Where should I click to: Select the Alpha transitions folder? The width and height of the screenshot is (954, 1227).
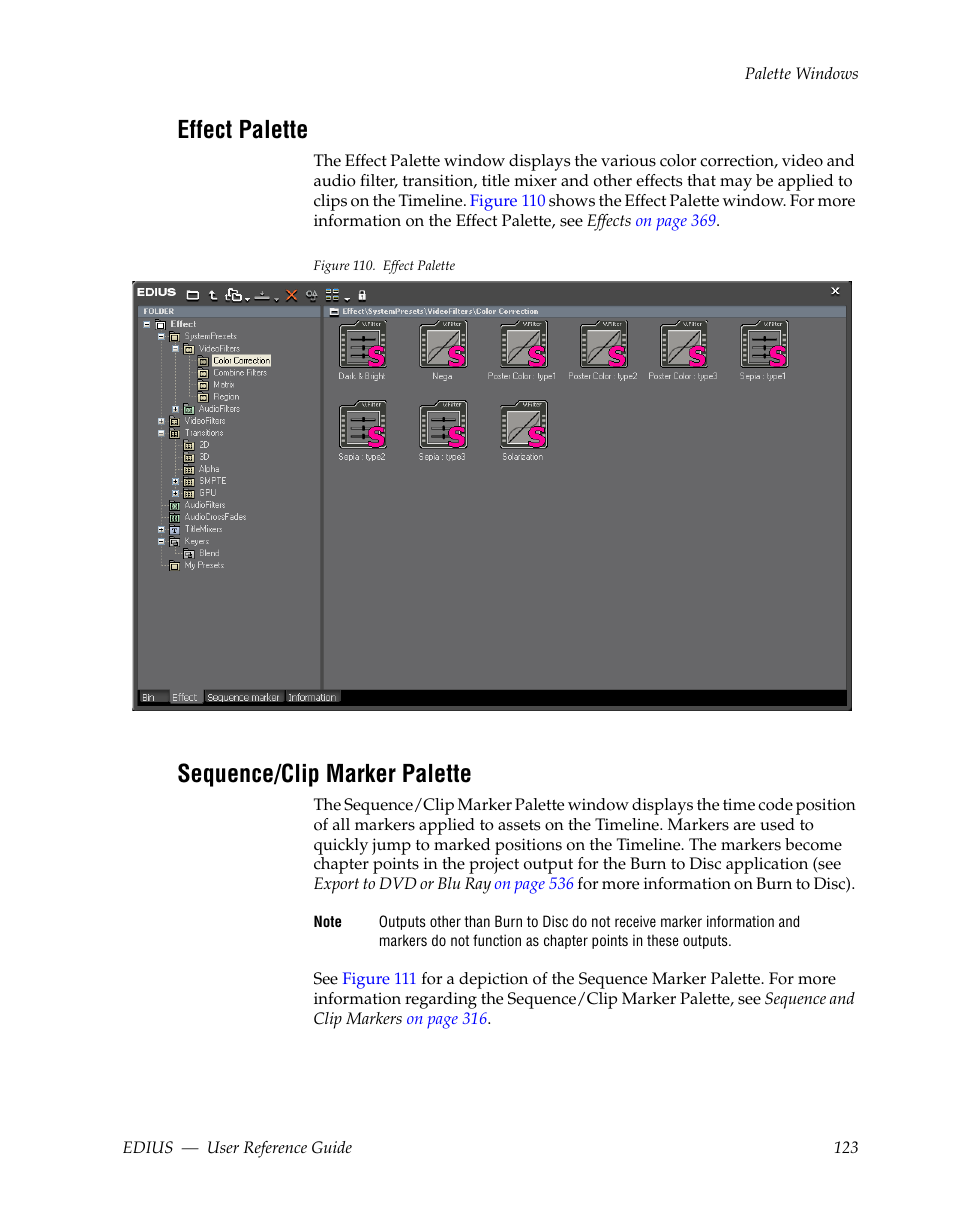pos(209,469)
